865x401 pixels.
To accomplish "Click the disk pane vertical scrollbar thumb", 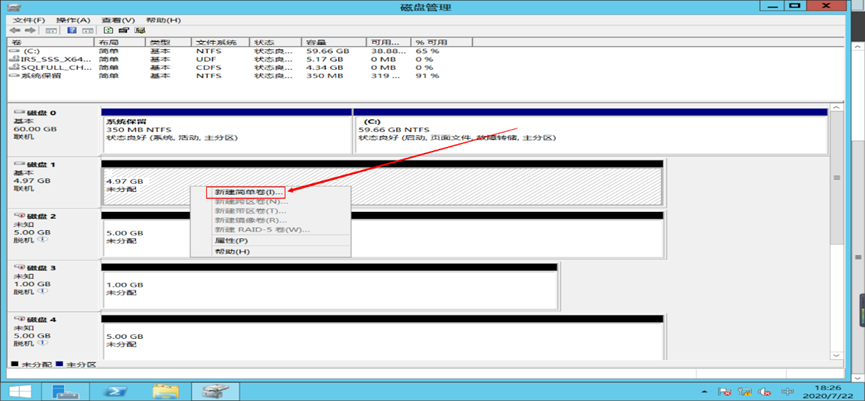I will click(x=837, y=178).
